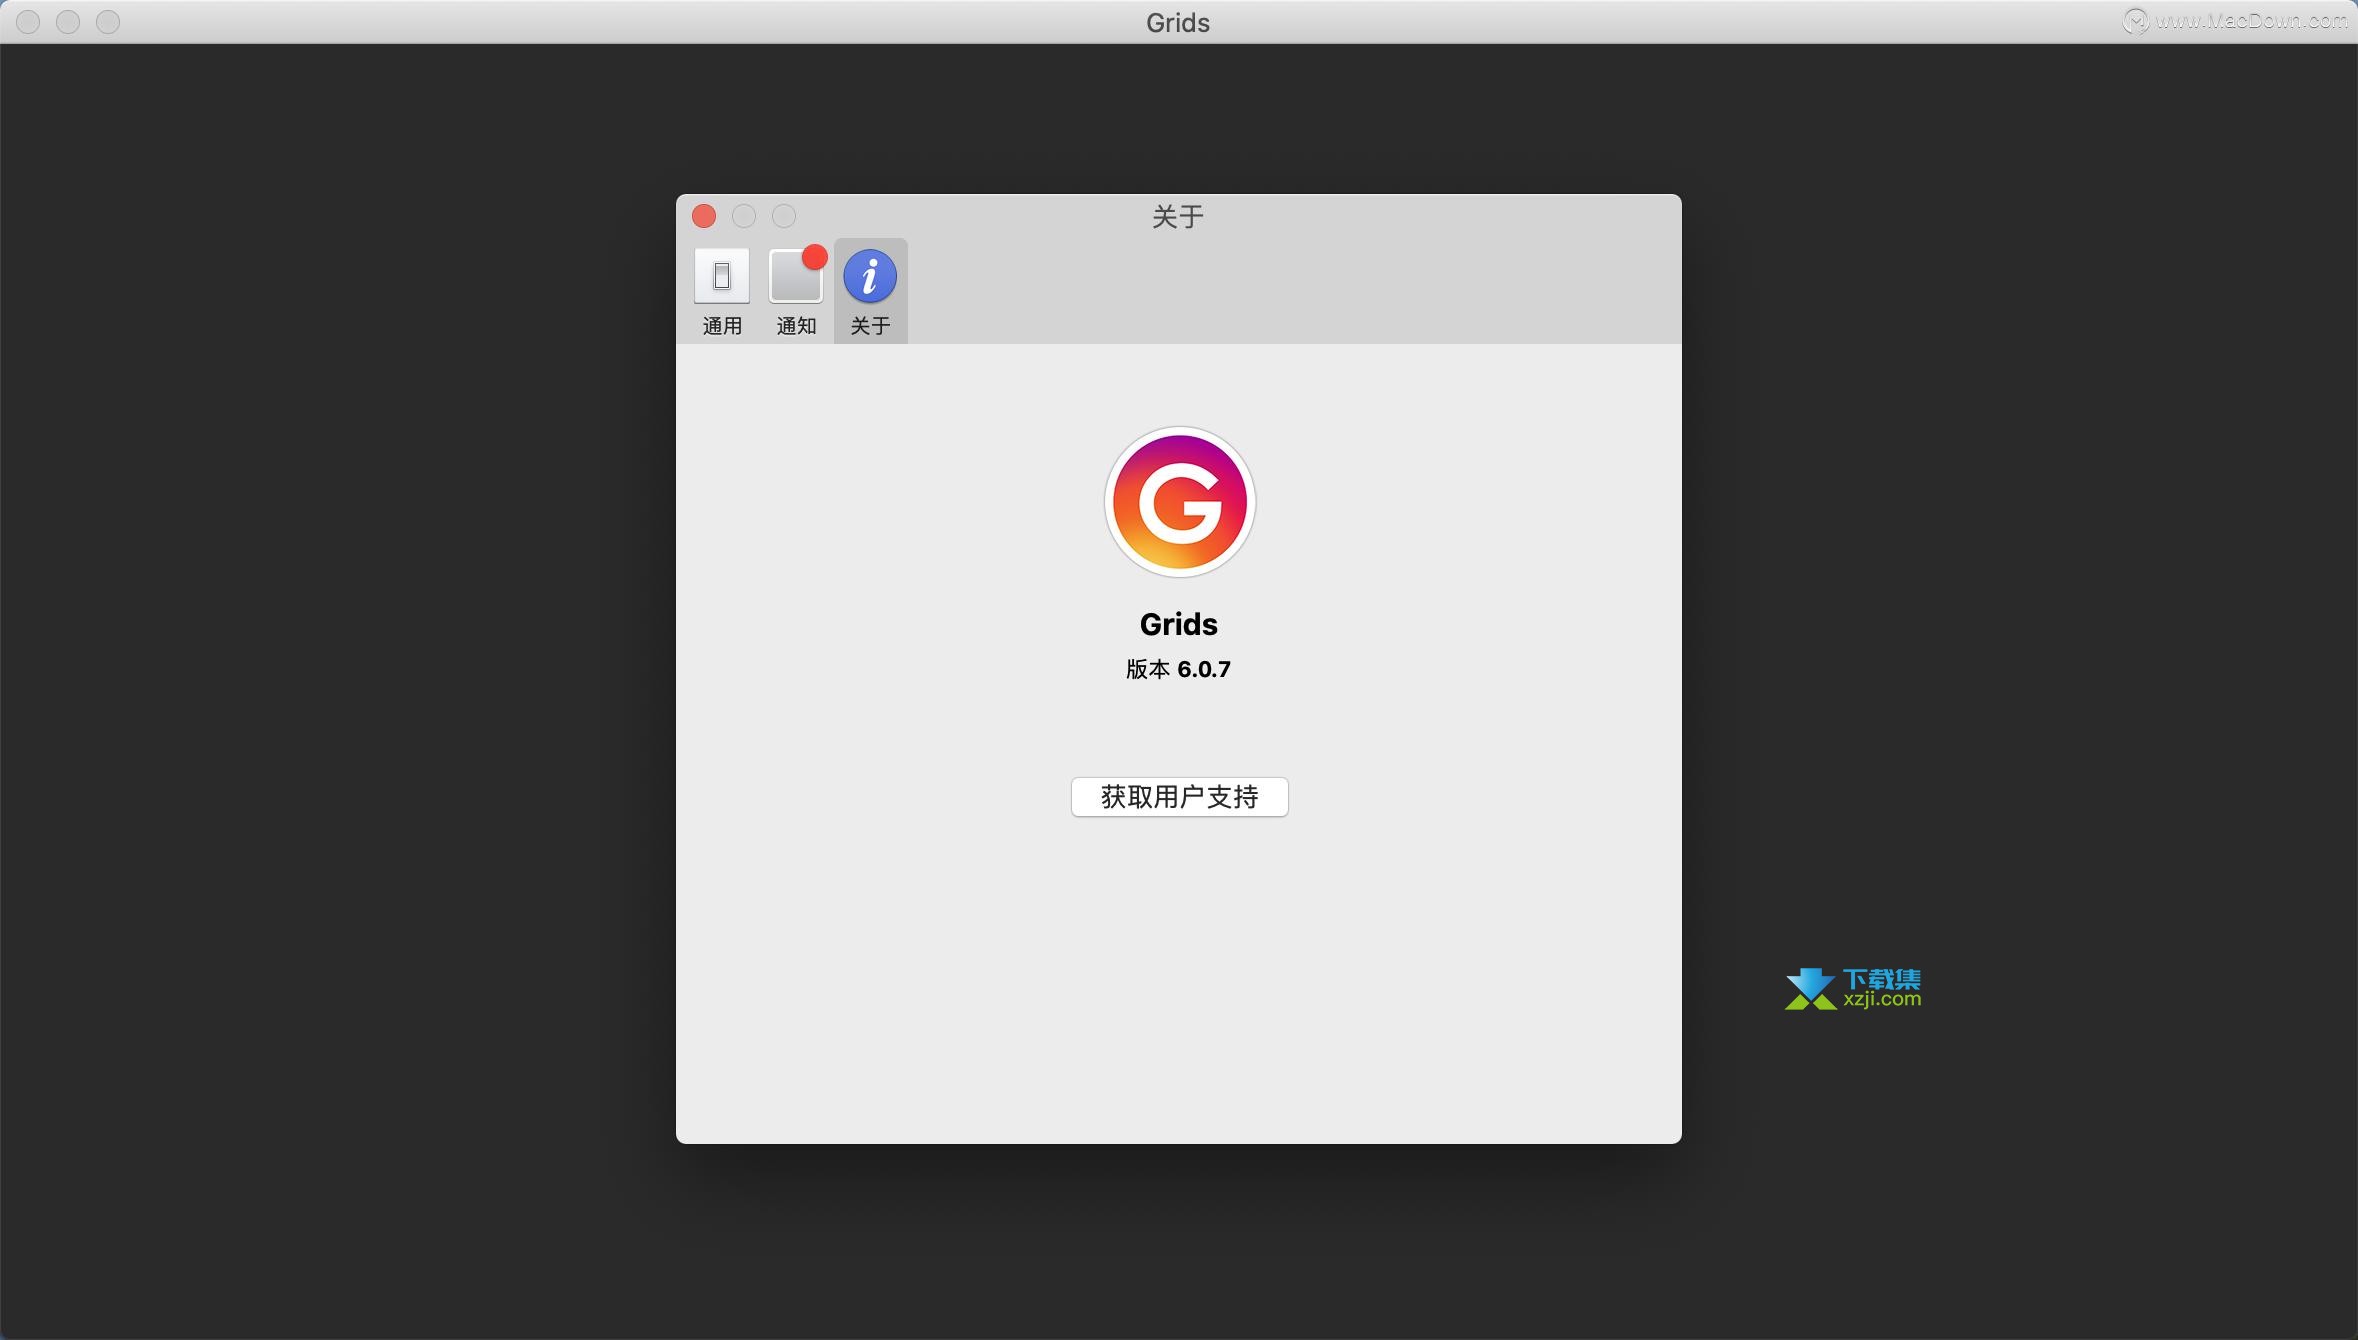This screenshot has height=1340, width=2358.
Task: Click the bold Grids app name label
Action: pyautogui.click(x=1178, y=624)
